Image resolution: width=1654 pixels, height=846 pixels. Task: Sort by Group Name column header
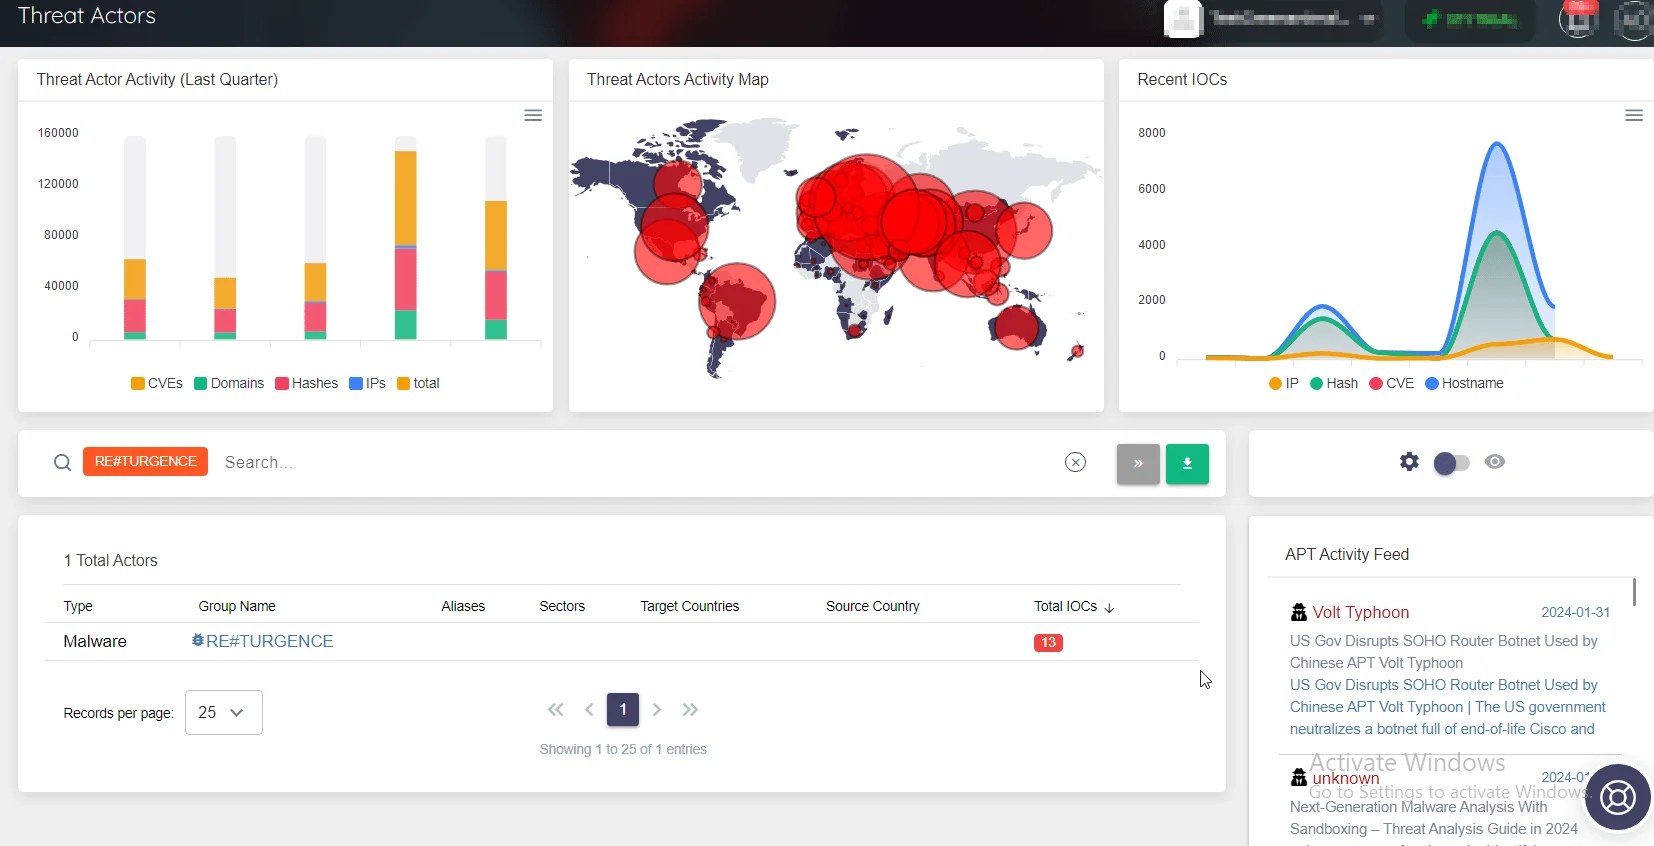point(237,606)
